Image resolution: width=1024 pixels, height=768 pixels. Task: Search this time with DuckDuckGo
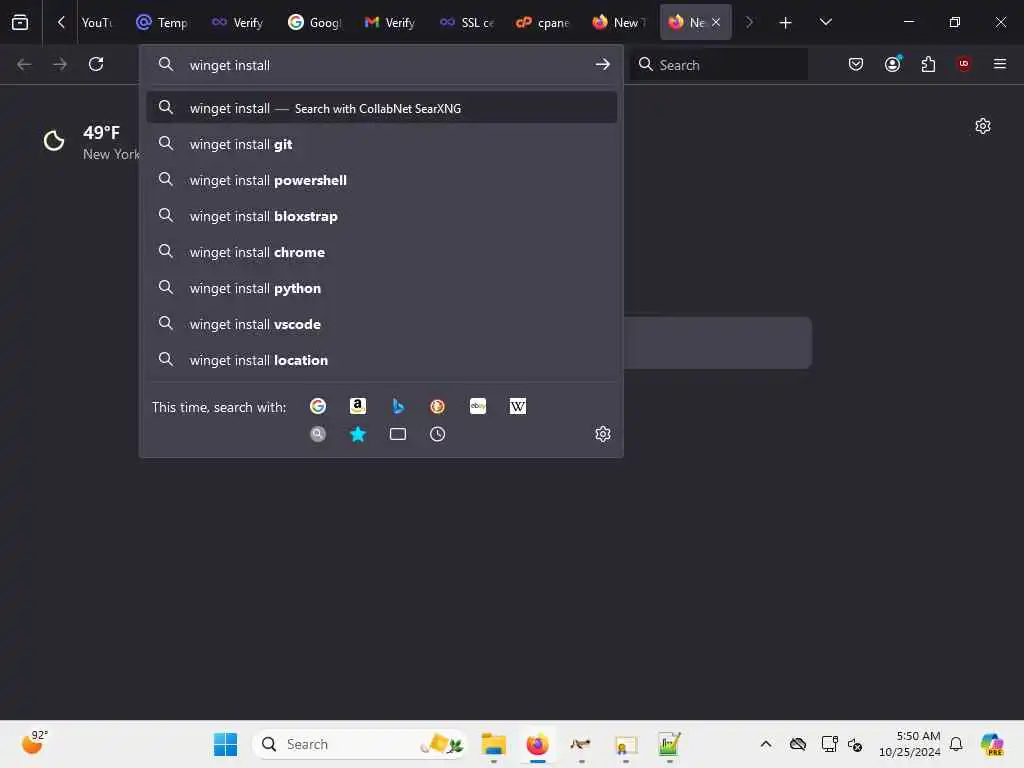(x=438, y=406)
